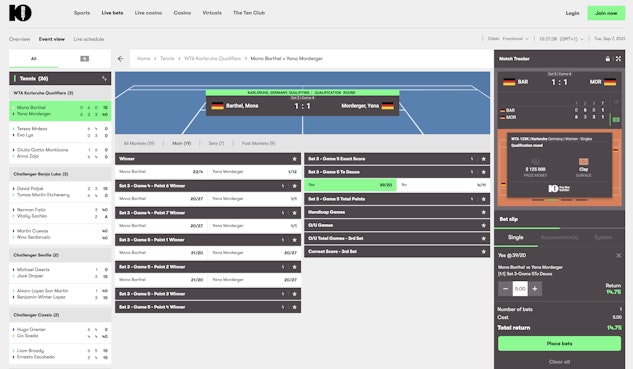This screenshot has width=633, height=369.
Task: Expand O/U Total Games - 3rd Set market
Action: (397, 238)
